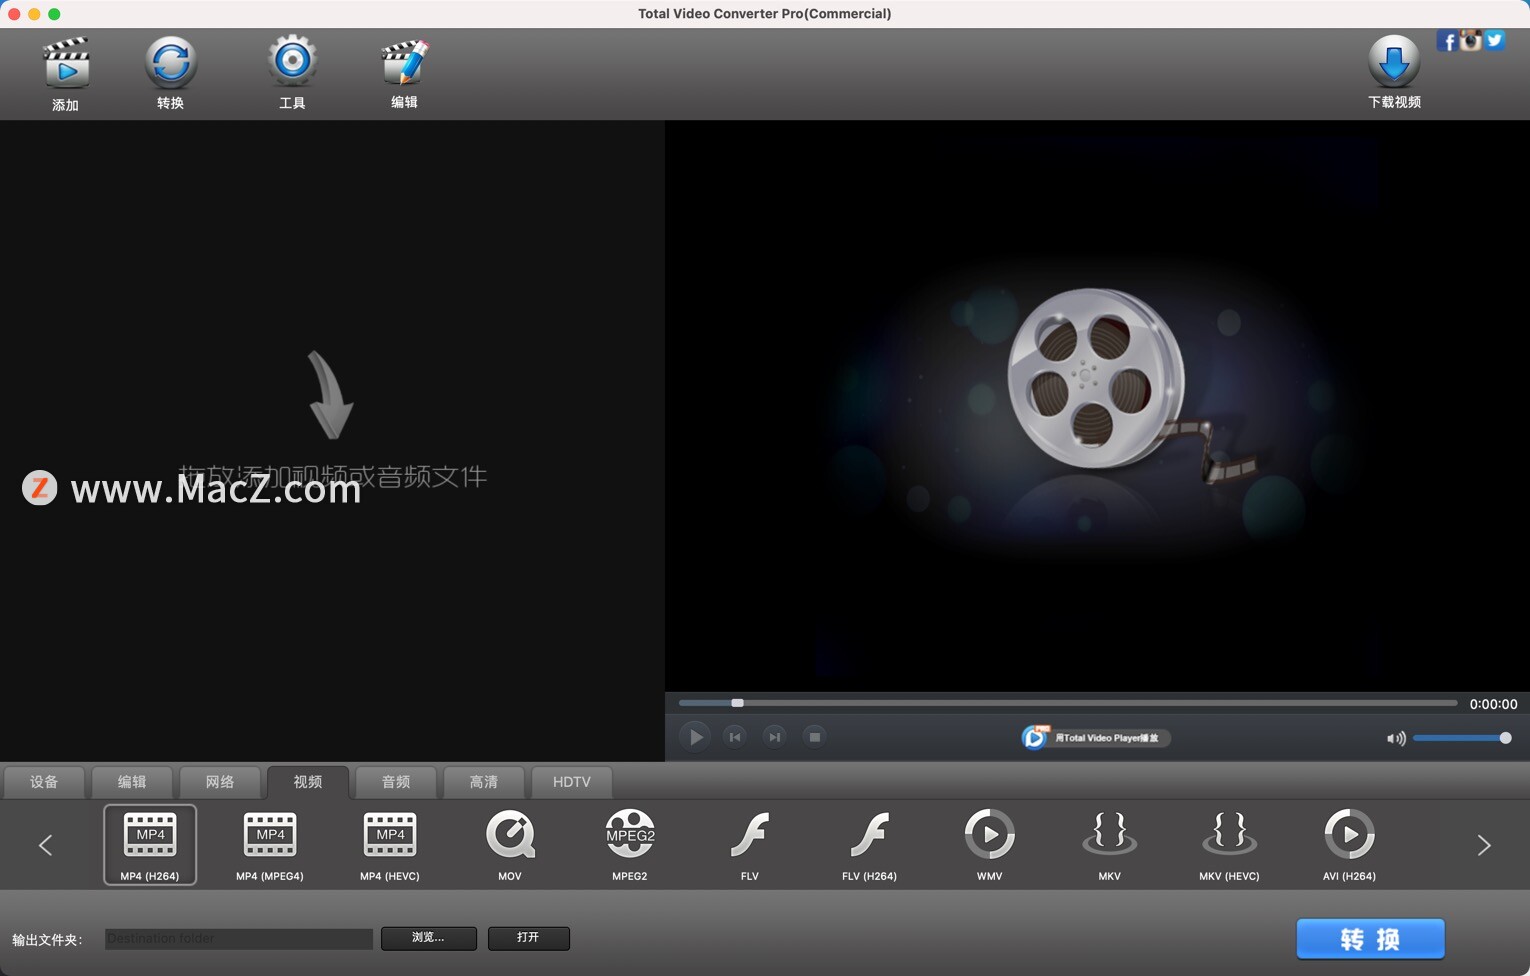Show more formats with right arrow
The width and height of the screenshot is (1530, 976).
coord(1484,845)
